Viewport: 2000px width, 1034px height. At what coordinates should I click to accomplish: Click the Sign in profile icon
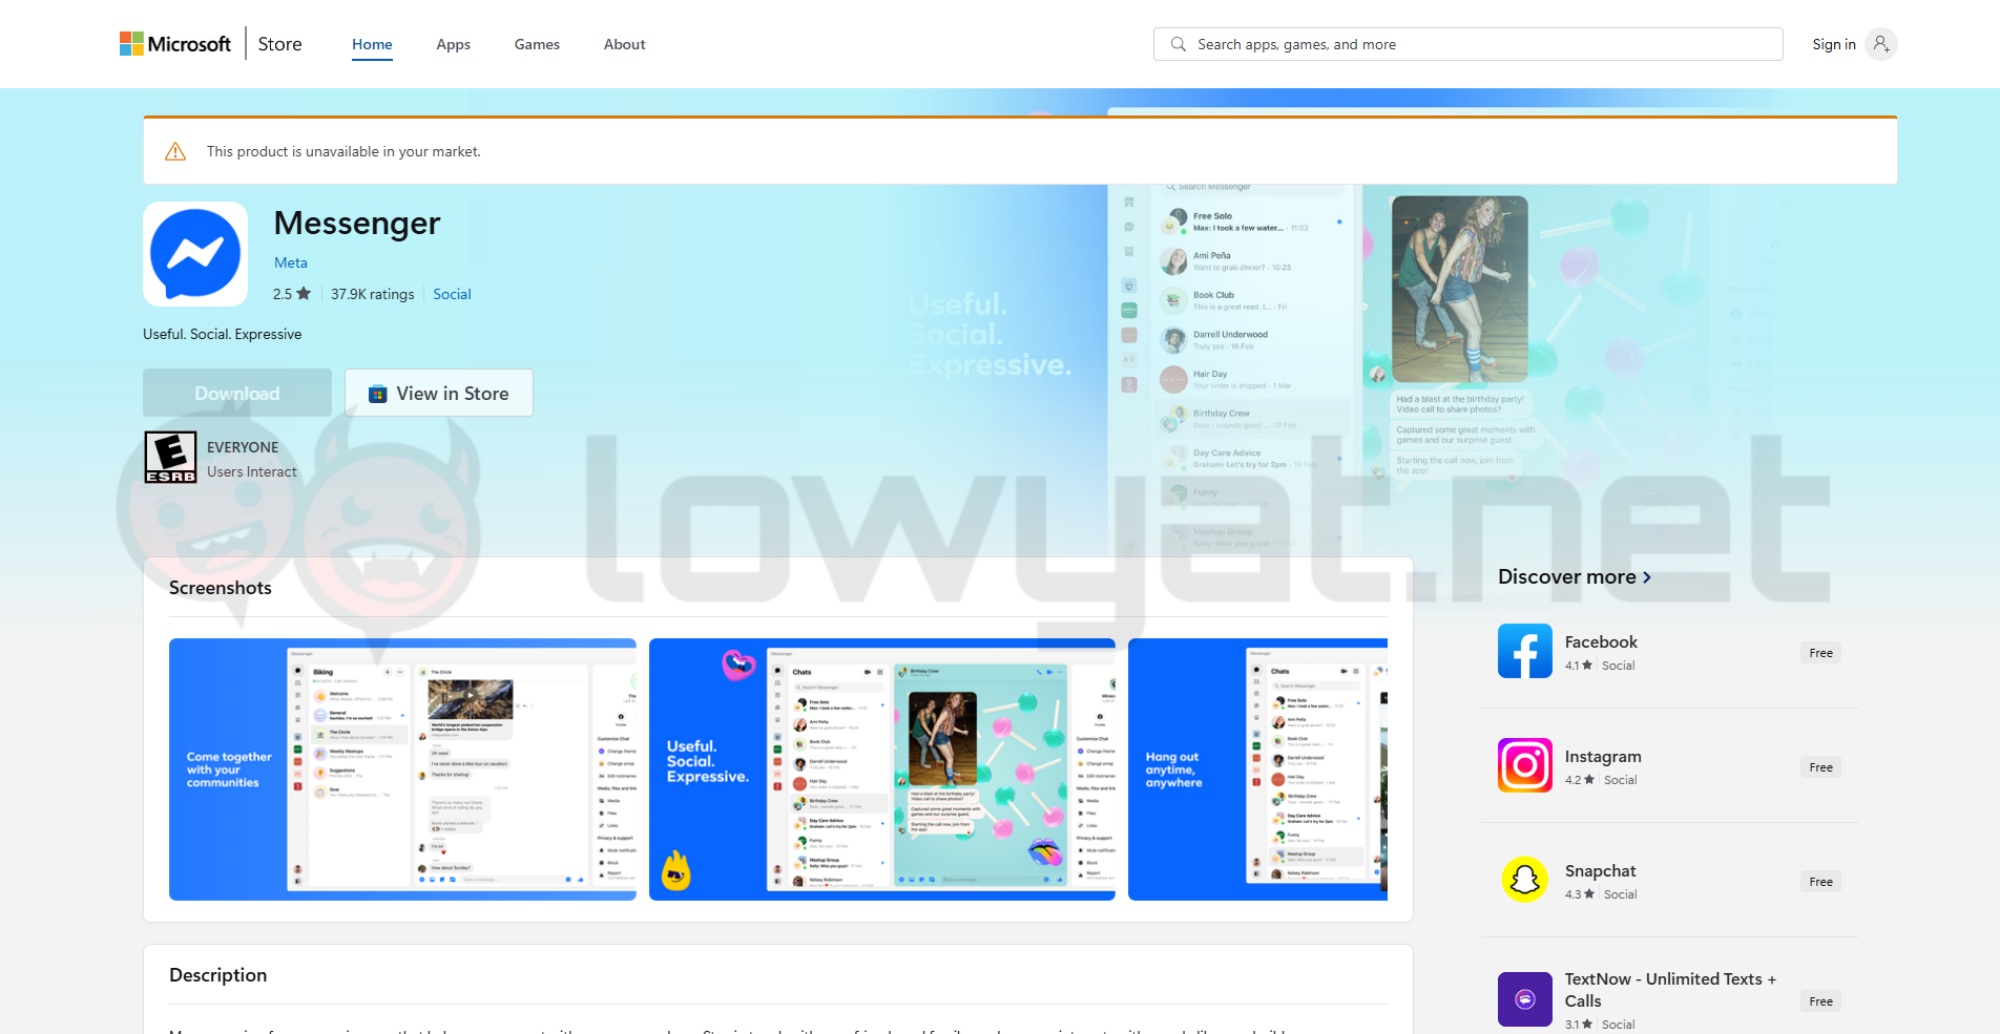coord(1881,43)
